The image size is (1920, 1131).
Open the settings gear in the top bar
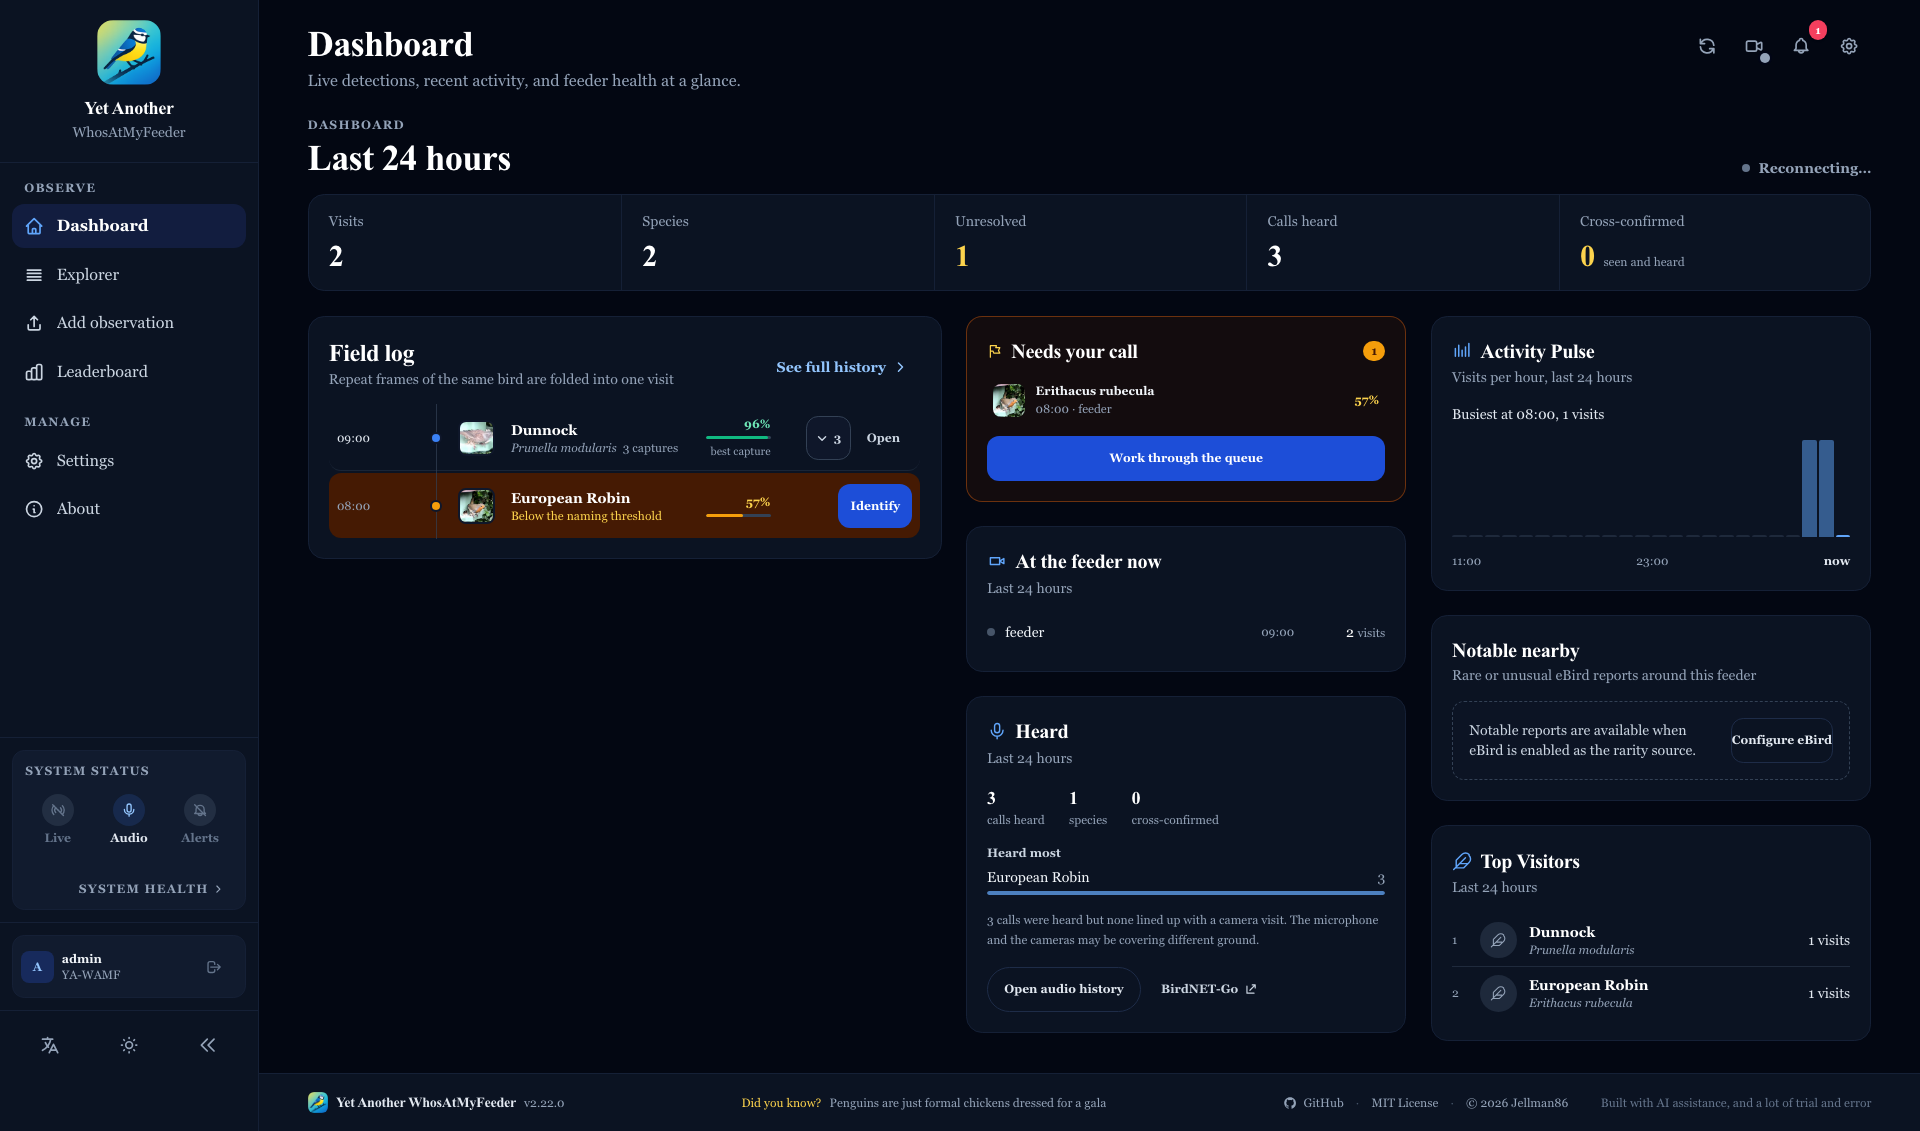(1849, 46)
